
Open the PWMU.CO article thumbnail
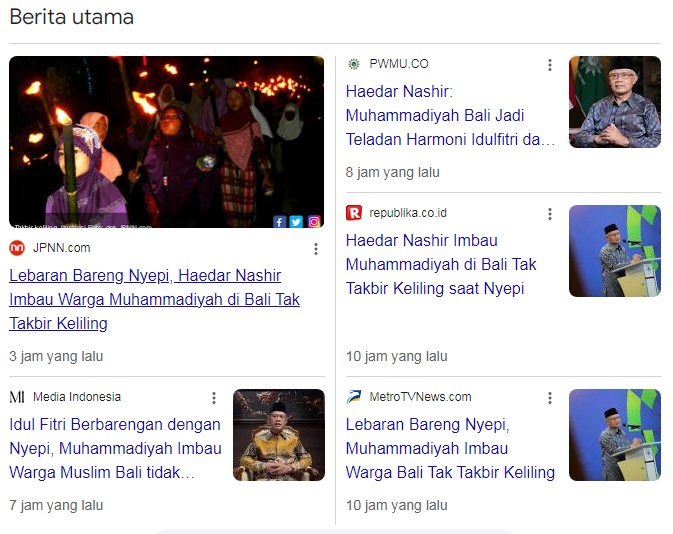[615, 102]
